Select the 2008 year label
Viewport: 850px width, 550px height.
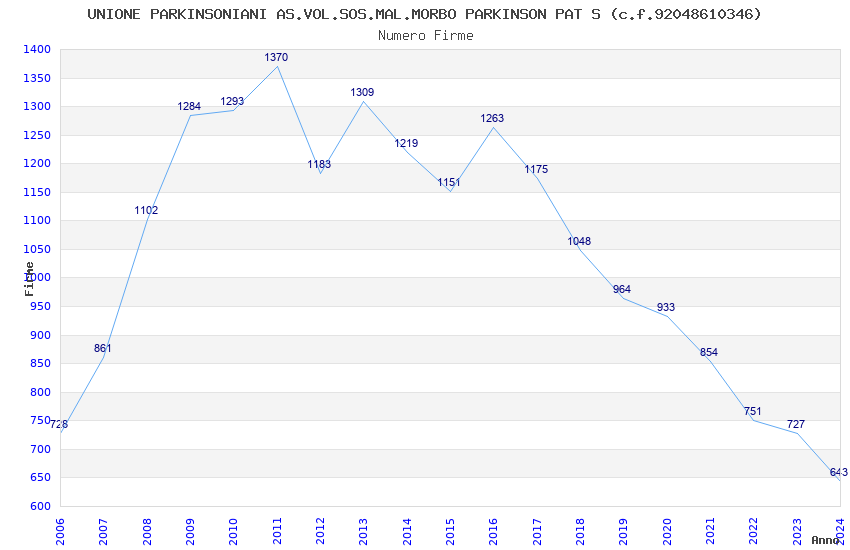pyautogui.click(x=146, y=532)
